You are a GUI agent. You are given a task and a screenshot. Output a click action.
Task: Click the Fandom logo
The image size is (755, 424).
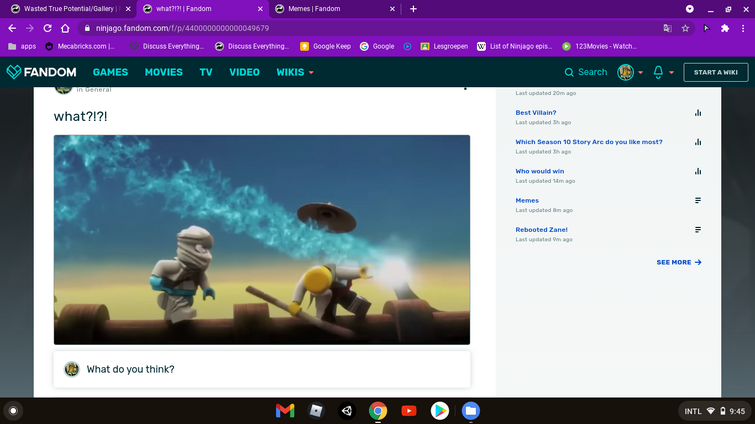point(41,72)
